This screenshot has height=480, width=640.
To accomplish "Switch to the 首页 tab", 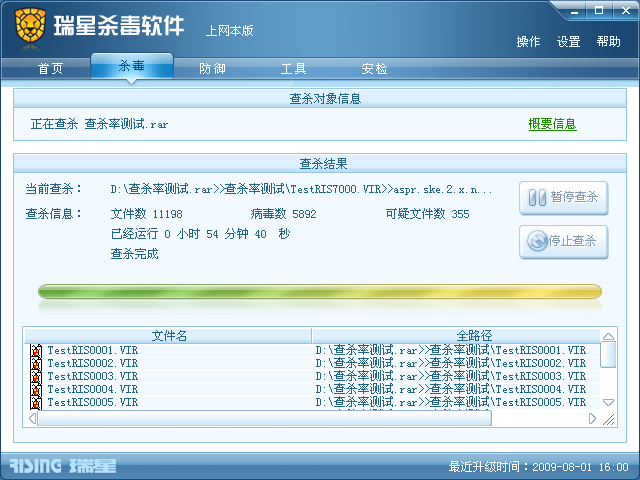I will click(50, 69).
